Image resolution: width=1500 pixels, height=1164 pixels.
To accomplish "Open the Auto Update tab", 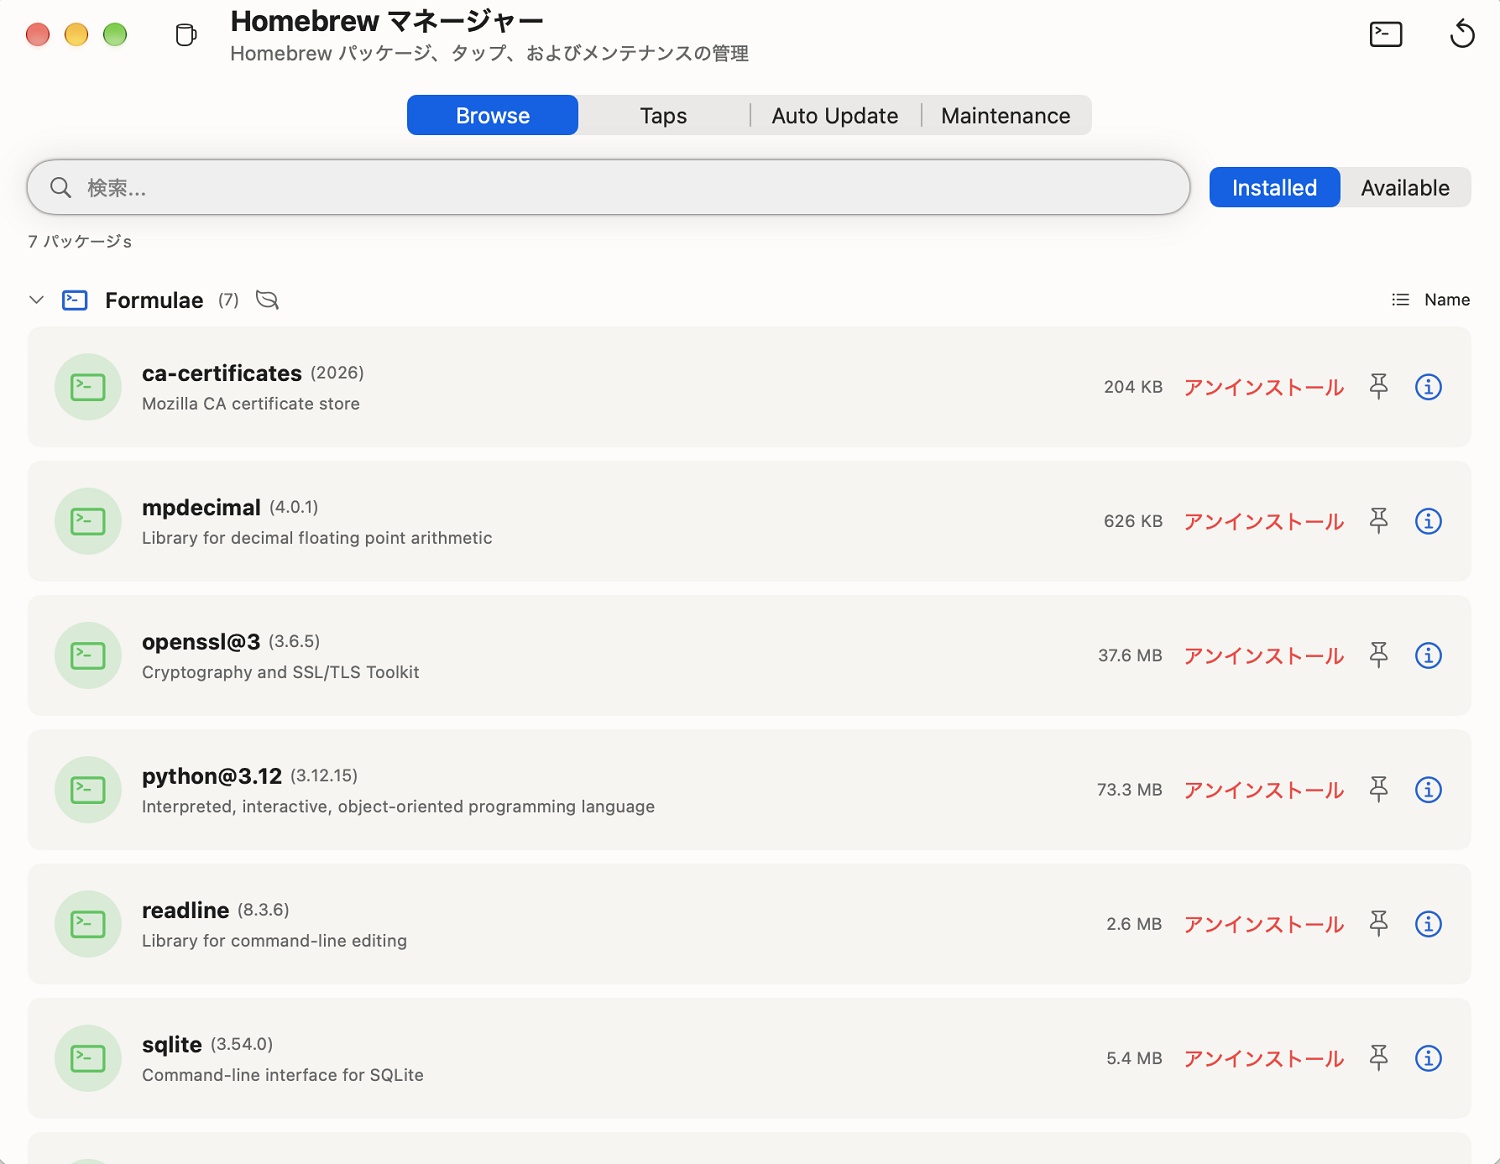I will pos(835,115).
